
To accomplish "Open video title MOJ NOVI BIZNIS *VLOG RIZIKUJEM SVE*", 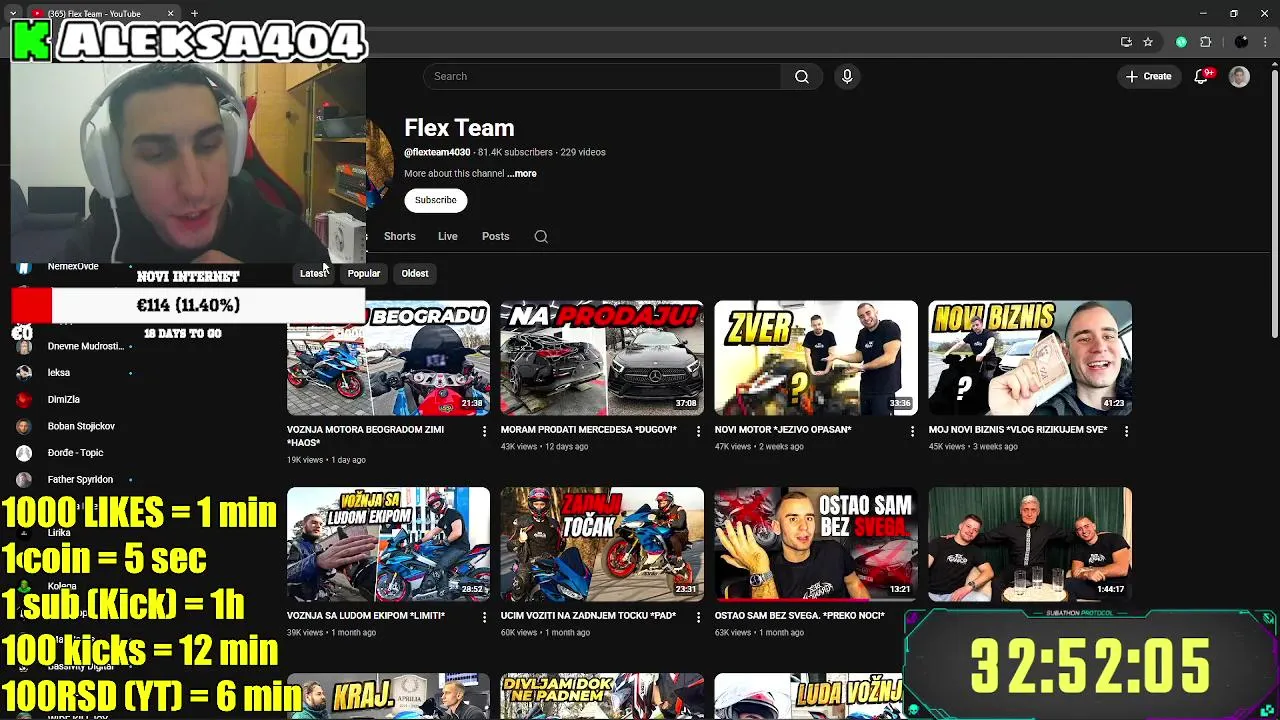I will tap(1018, 430).
